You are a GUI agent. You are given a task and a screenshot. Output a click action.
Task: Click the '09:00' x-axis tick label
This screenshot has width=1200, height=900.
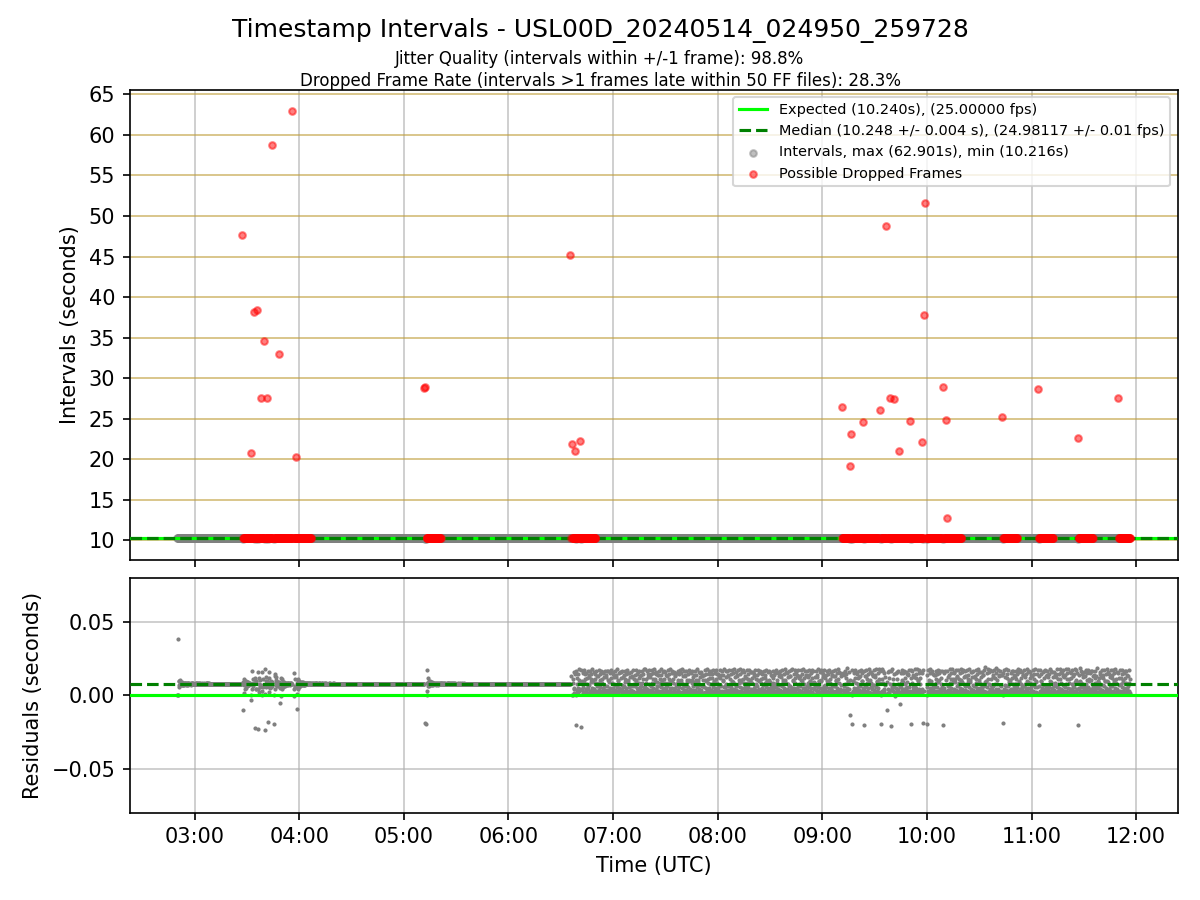pos(822,834)
